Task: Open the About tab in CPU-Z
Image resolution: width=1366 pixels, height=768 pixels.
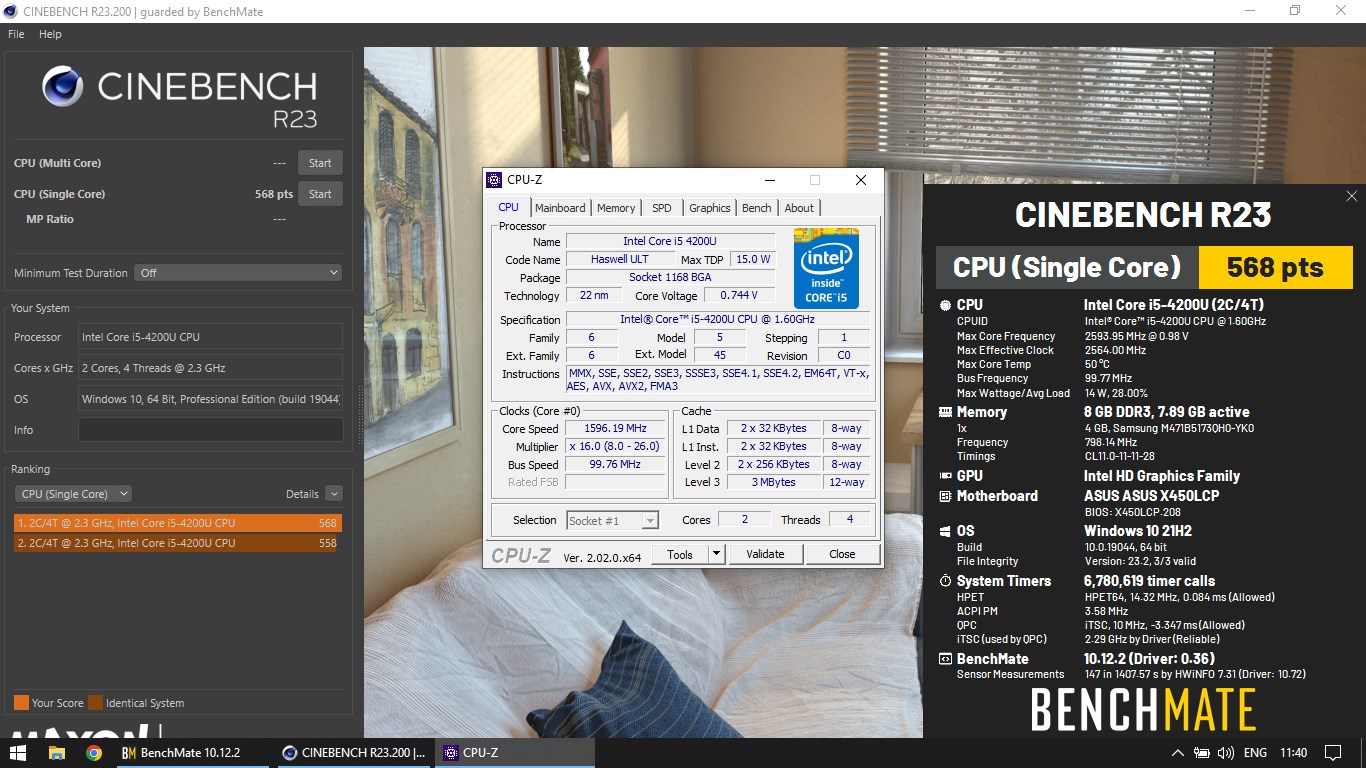Action: pyautogui.click(x=799, y=208)
